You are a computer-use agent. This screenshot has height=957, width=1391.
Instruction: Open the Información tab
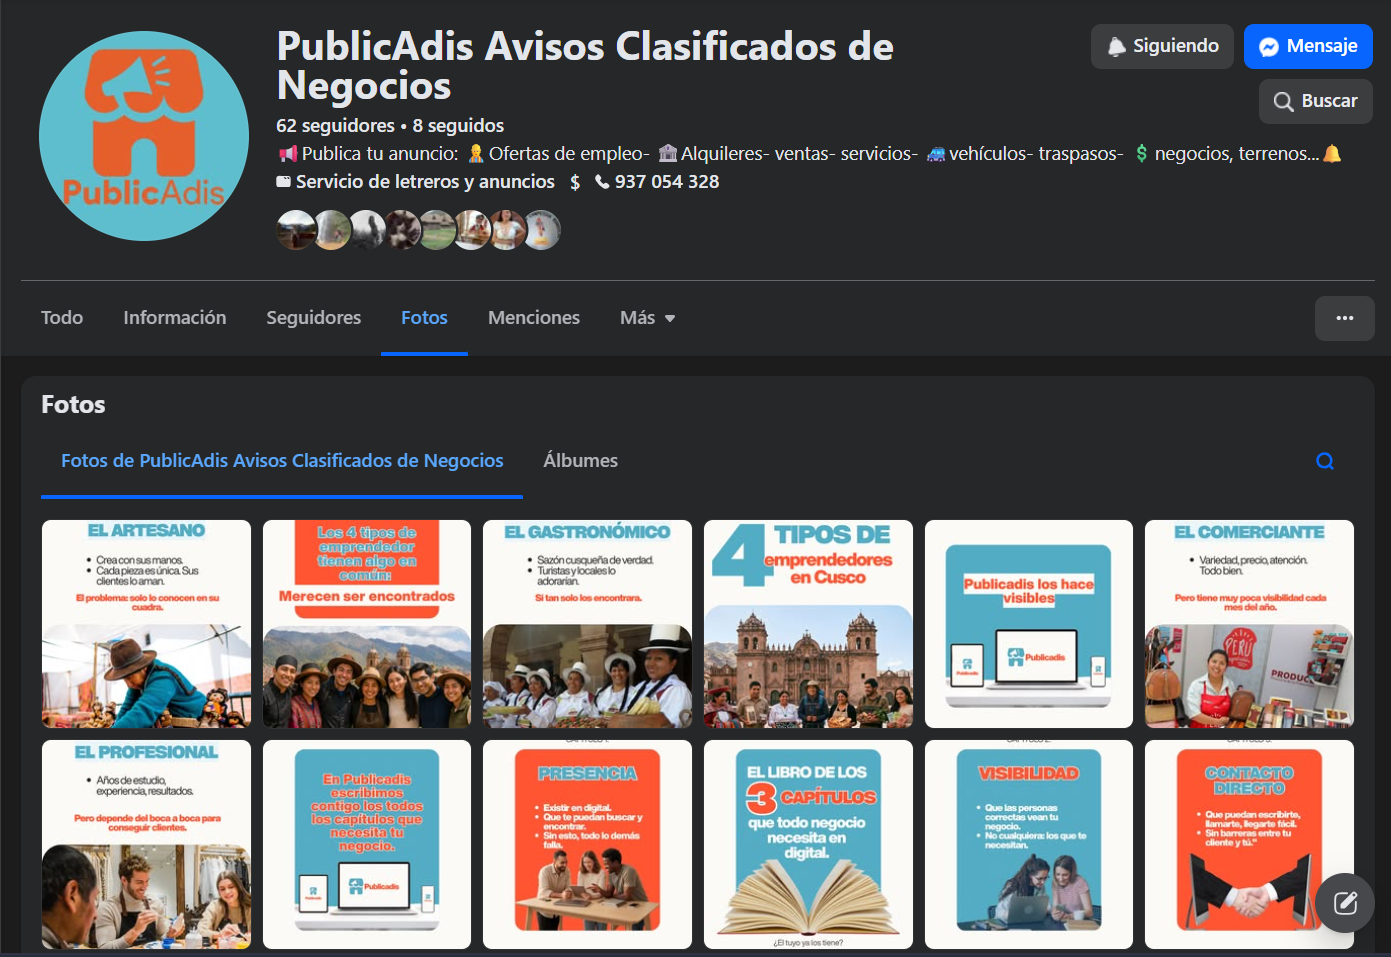coord(175,318)
